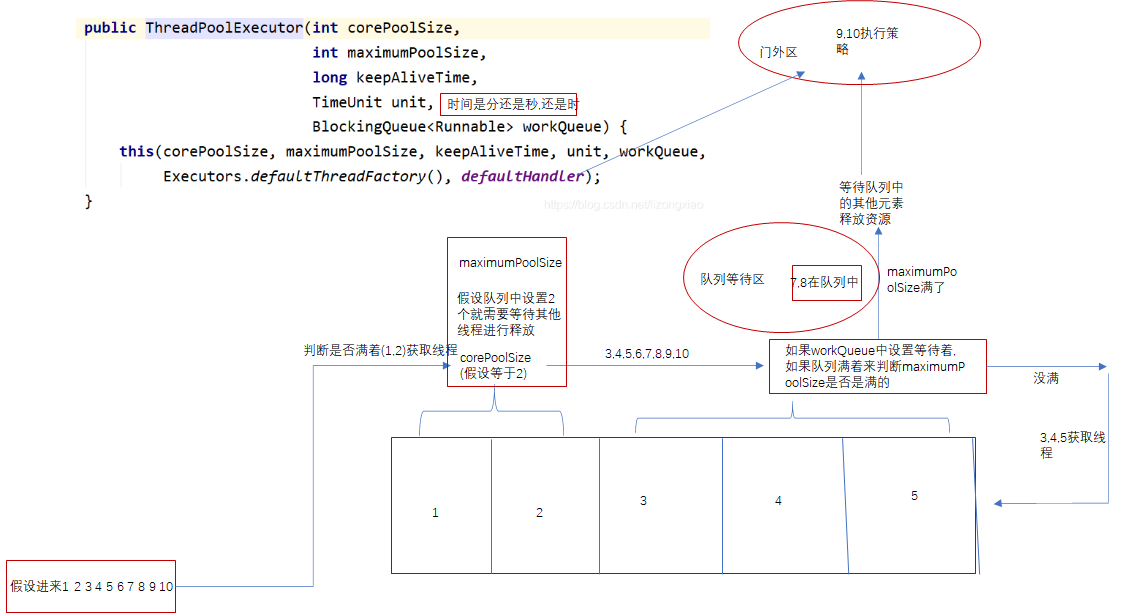Viewport: 1127px width, 613px height.
Task: Select the 3,4,5获取线程 label
Action: 1072,445
